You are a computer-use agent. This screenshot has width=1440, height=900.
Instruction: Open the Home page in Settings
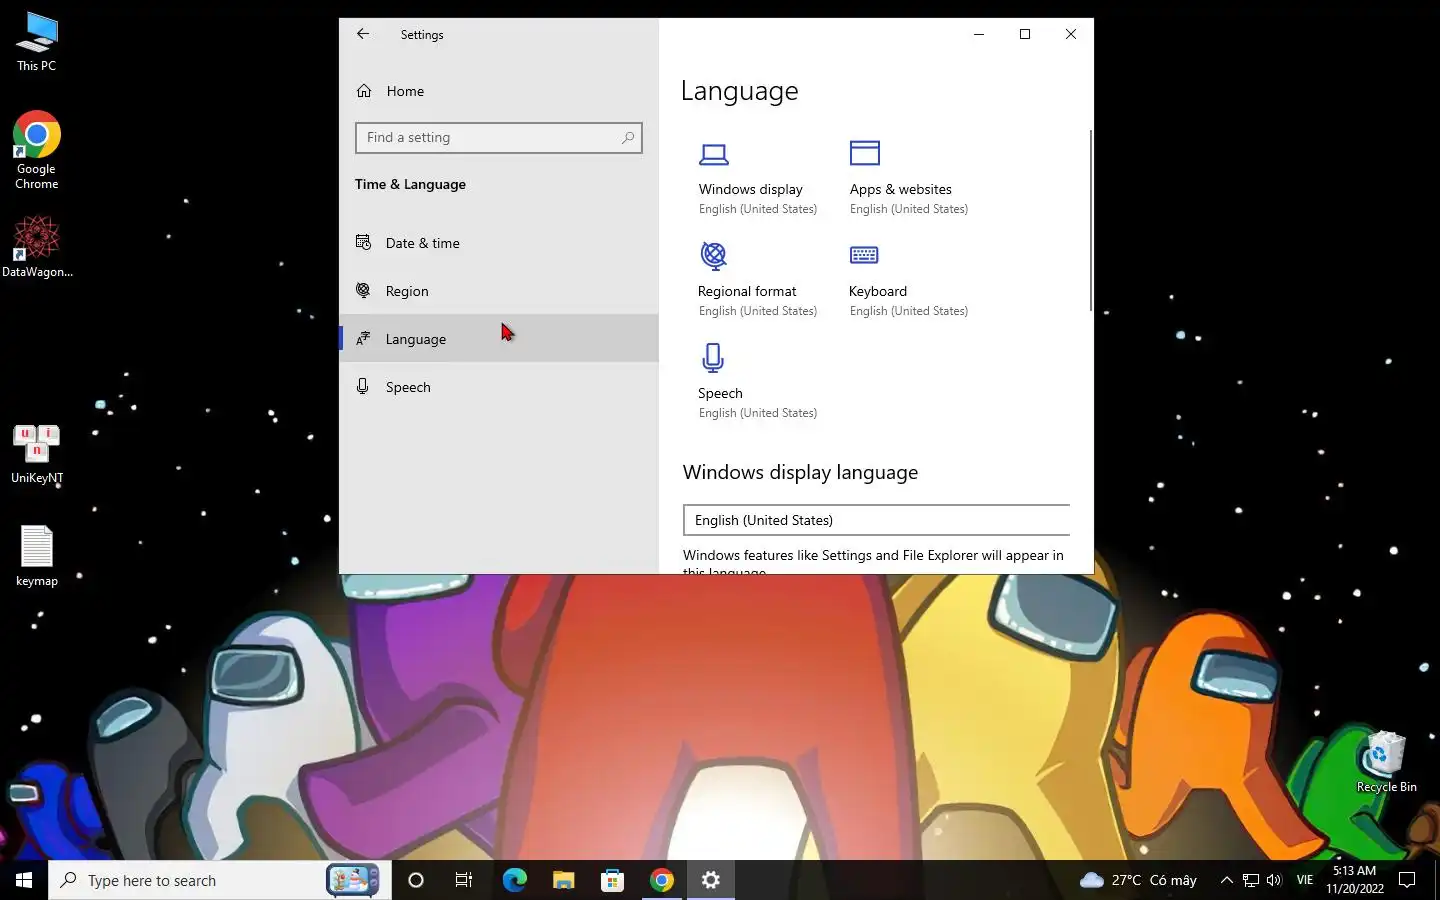pos(498,91)
